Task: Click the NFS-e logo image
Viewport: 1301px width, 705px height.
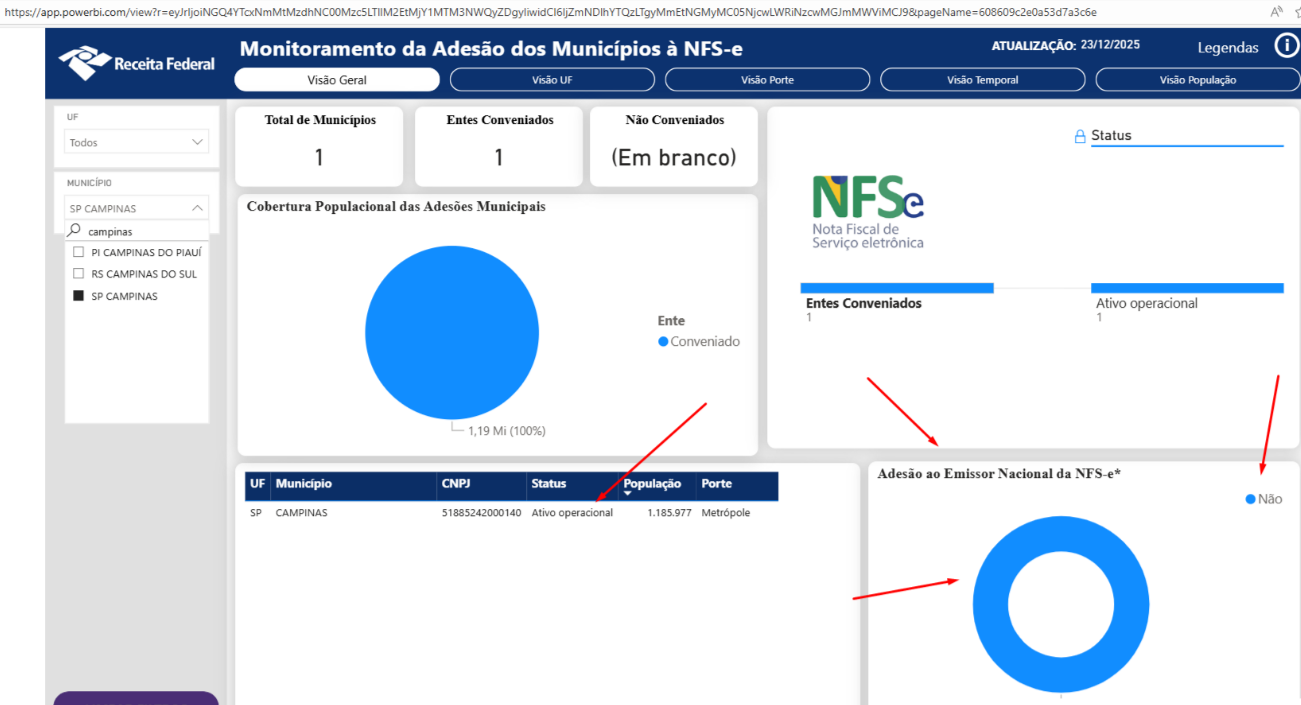Action: tap(867, 212)
